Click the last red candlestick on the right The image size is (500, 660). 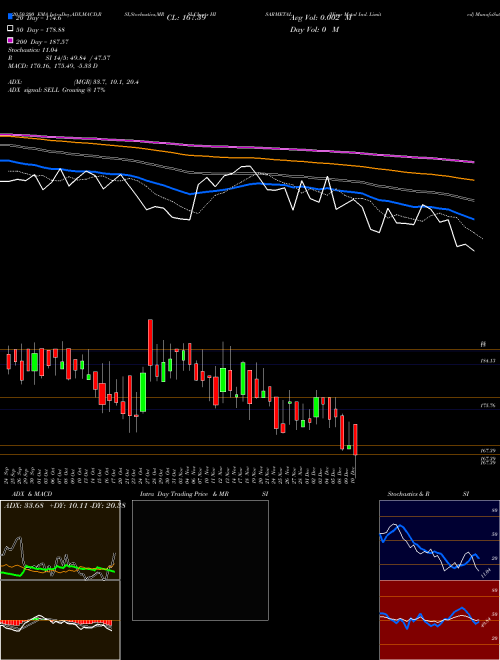coord(356,439)
